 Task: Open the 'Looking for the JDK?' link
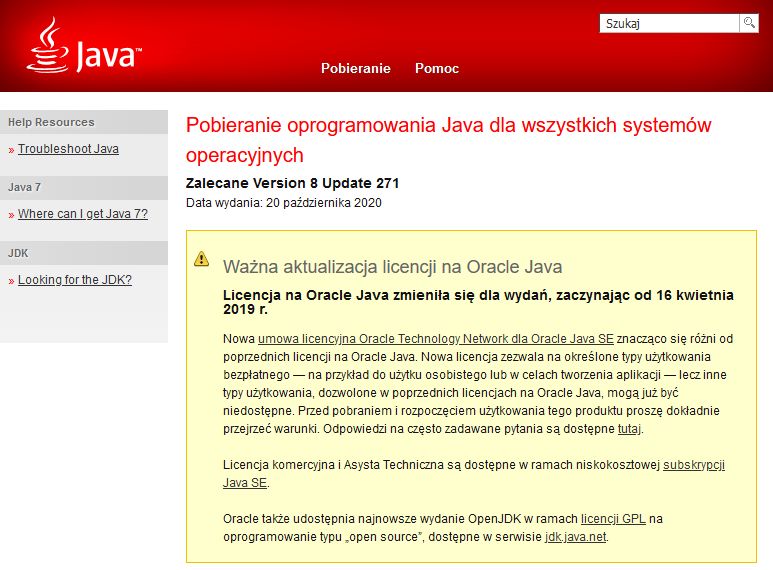[x=75, y=280]
